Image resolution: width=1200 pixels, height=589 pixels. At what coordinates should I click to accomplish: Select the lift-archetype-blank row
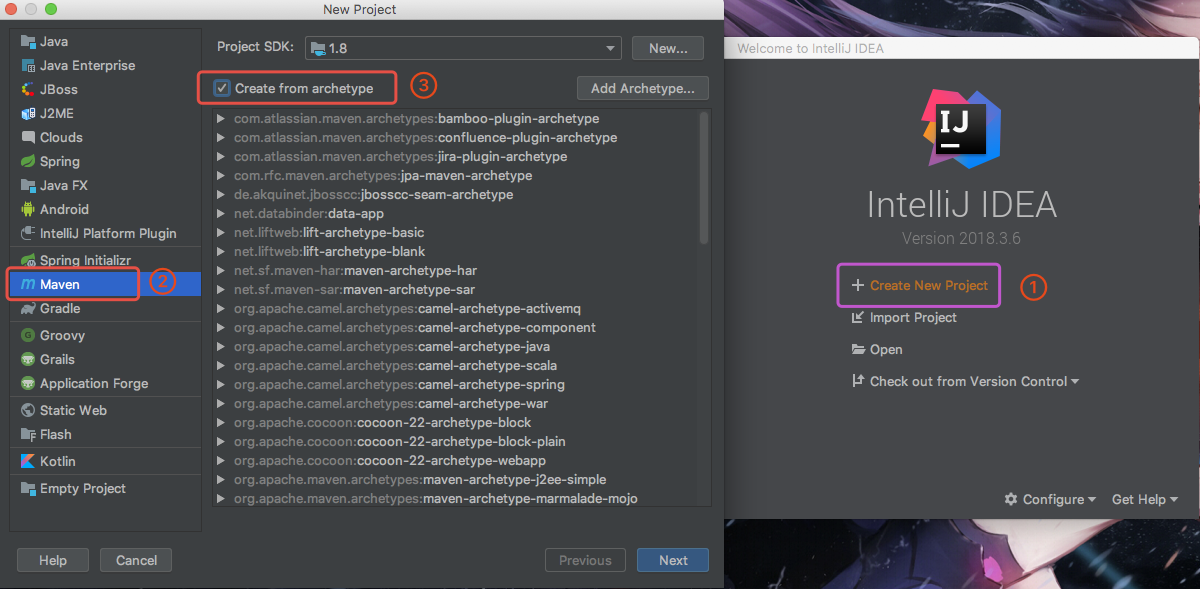456,252
